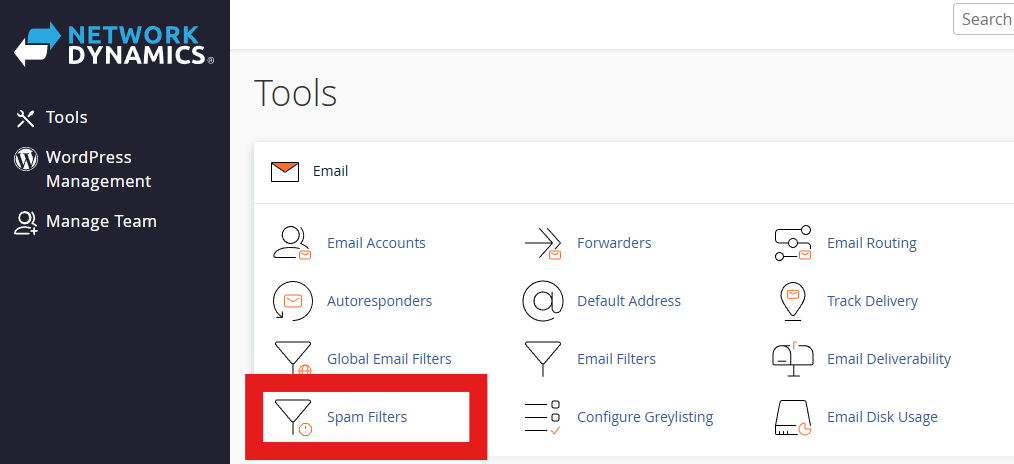The height and width of the screenshot is (464, 1014).
Task: Select Tools in the sidebar
Action: [66, 118]
